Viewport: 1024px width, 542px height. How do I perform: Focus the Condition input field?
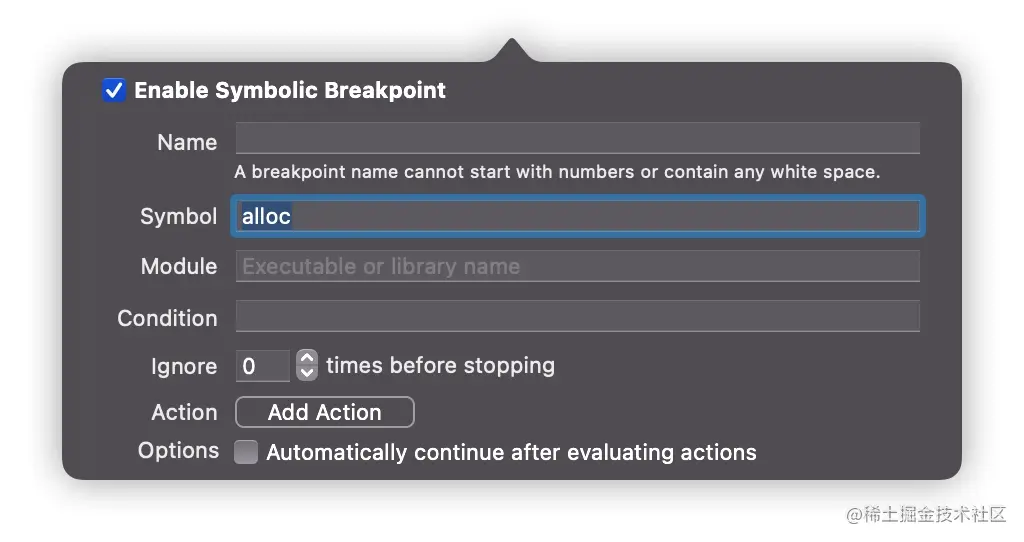[x=577, y=316]
